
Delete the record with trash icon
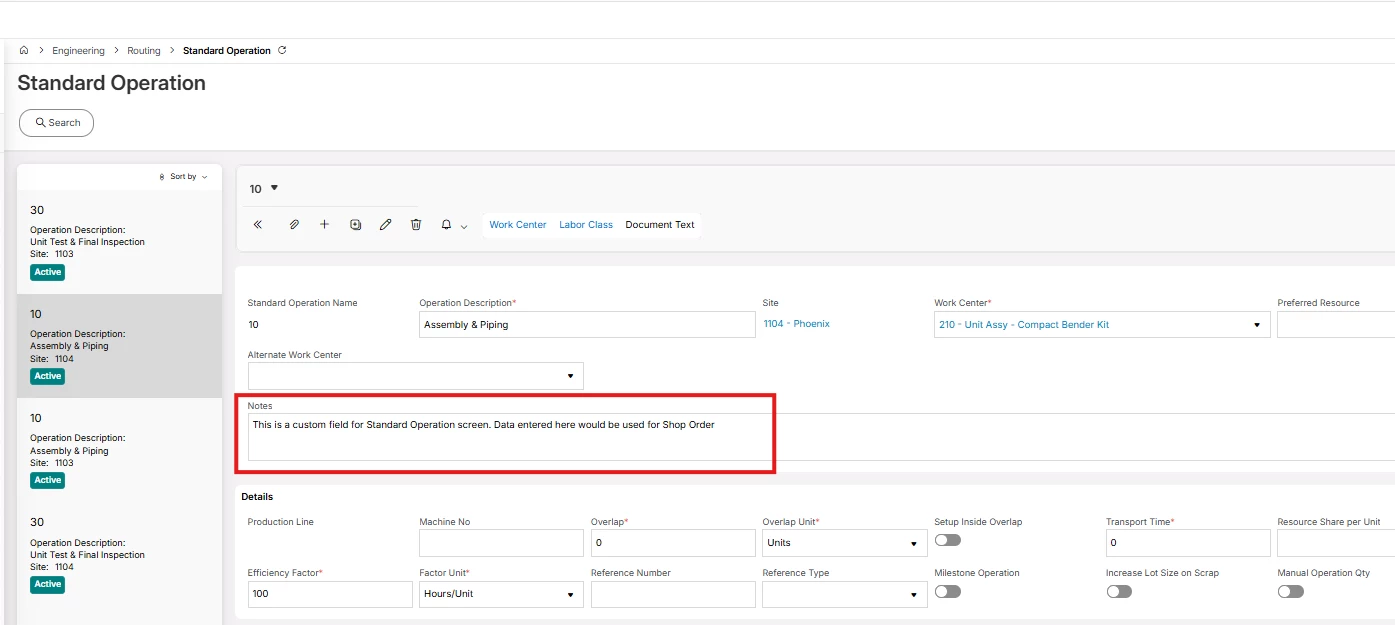[416, 225]
